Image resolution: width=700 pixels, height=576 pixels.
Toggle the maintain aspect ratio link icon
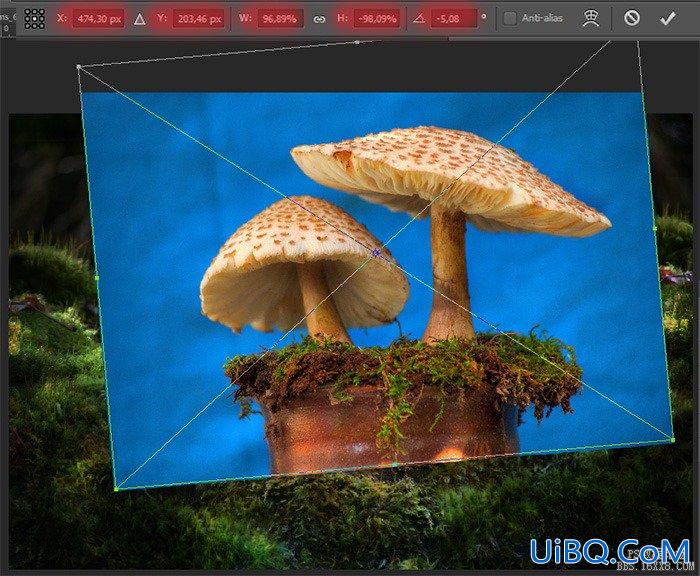tap(319, 19)
